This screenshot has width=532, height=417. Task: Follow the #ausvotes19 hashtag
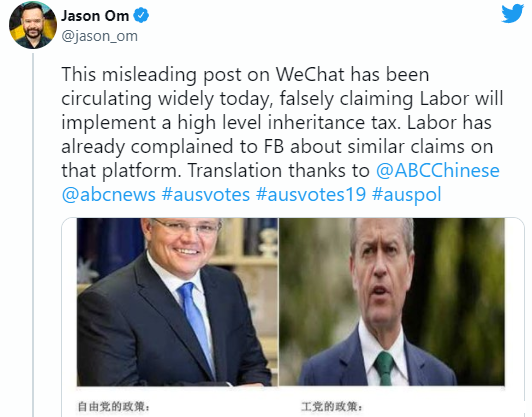click(311, 194)
